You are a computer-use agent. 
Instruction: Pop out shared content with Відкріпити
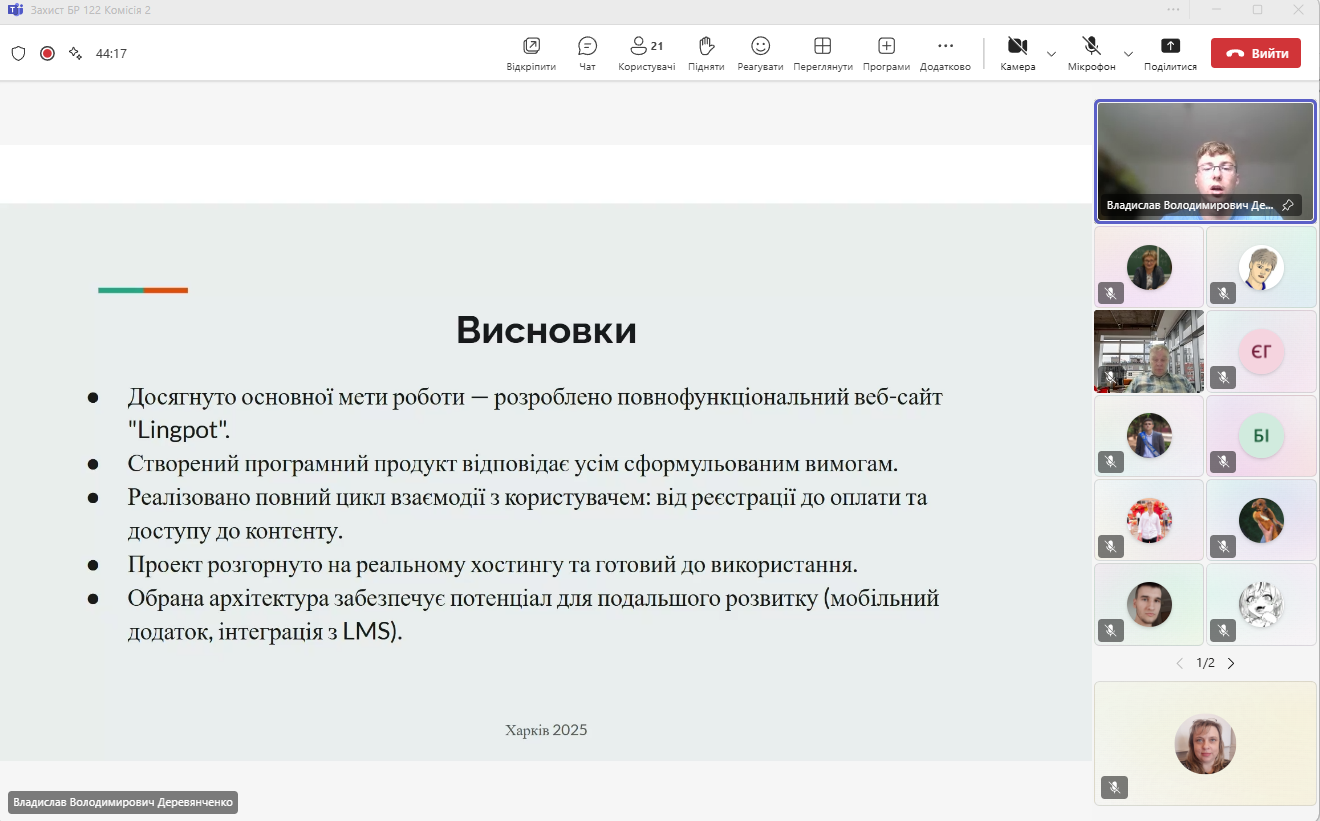point(531,54)
